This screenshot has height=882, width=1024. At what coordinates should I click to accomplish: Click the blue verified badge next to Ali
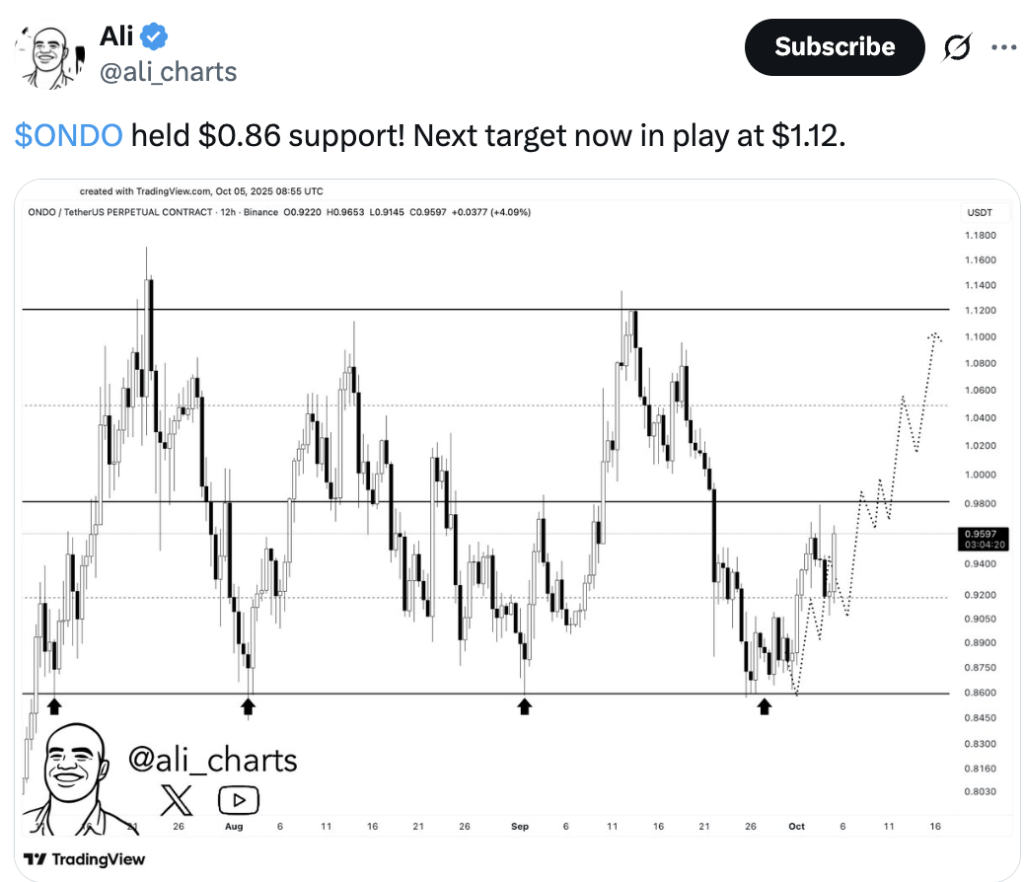coord(153,38)
